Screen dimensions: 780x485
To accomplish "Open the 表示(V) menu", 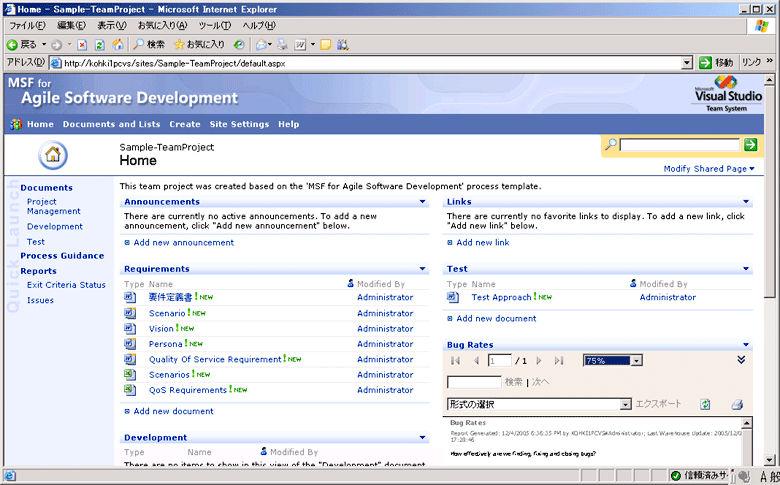I will click(x=111, y=25).
